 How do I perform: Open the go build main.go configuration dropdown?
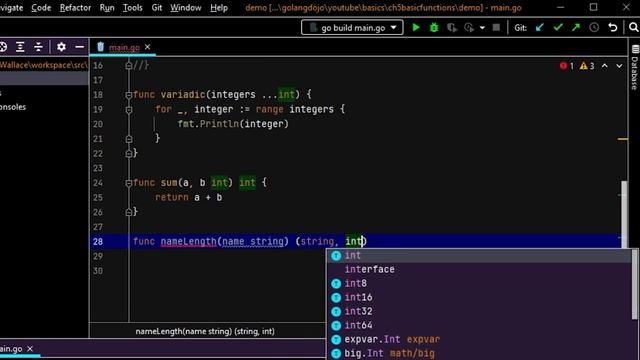pyautogui.click(x=352, y=27)
